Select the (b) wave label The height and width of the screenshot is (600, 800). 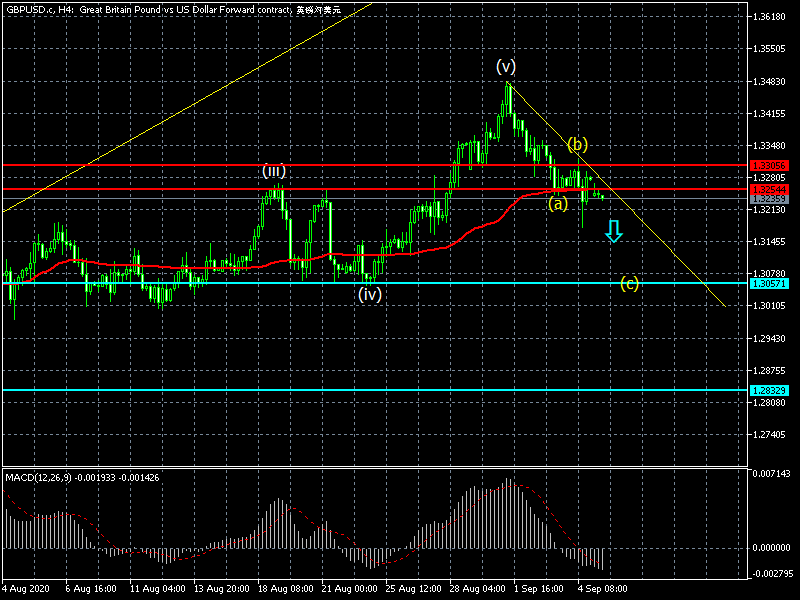click(x=577, y=144)
